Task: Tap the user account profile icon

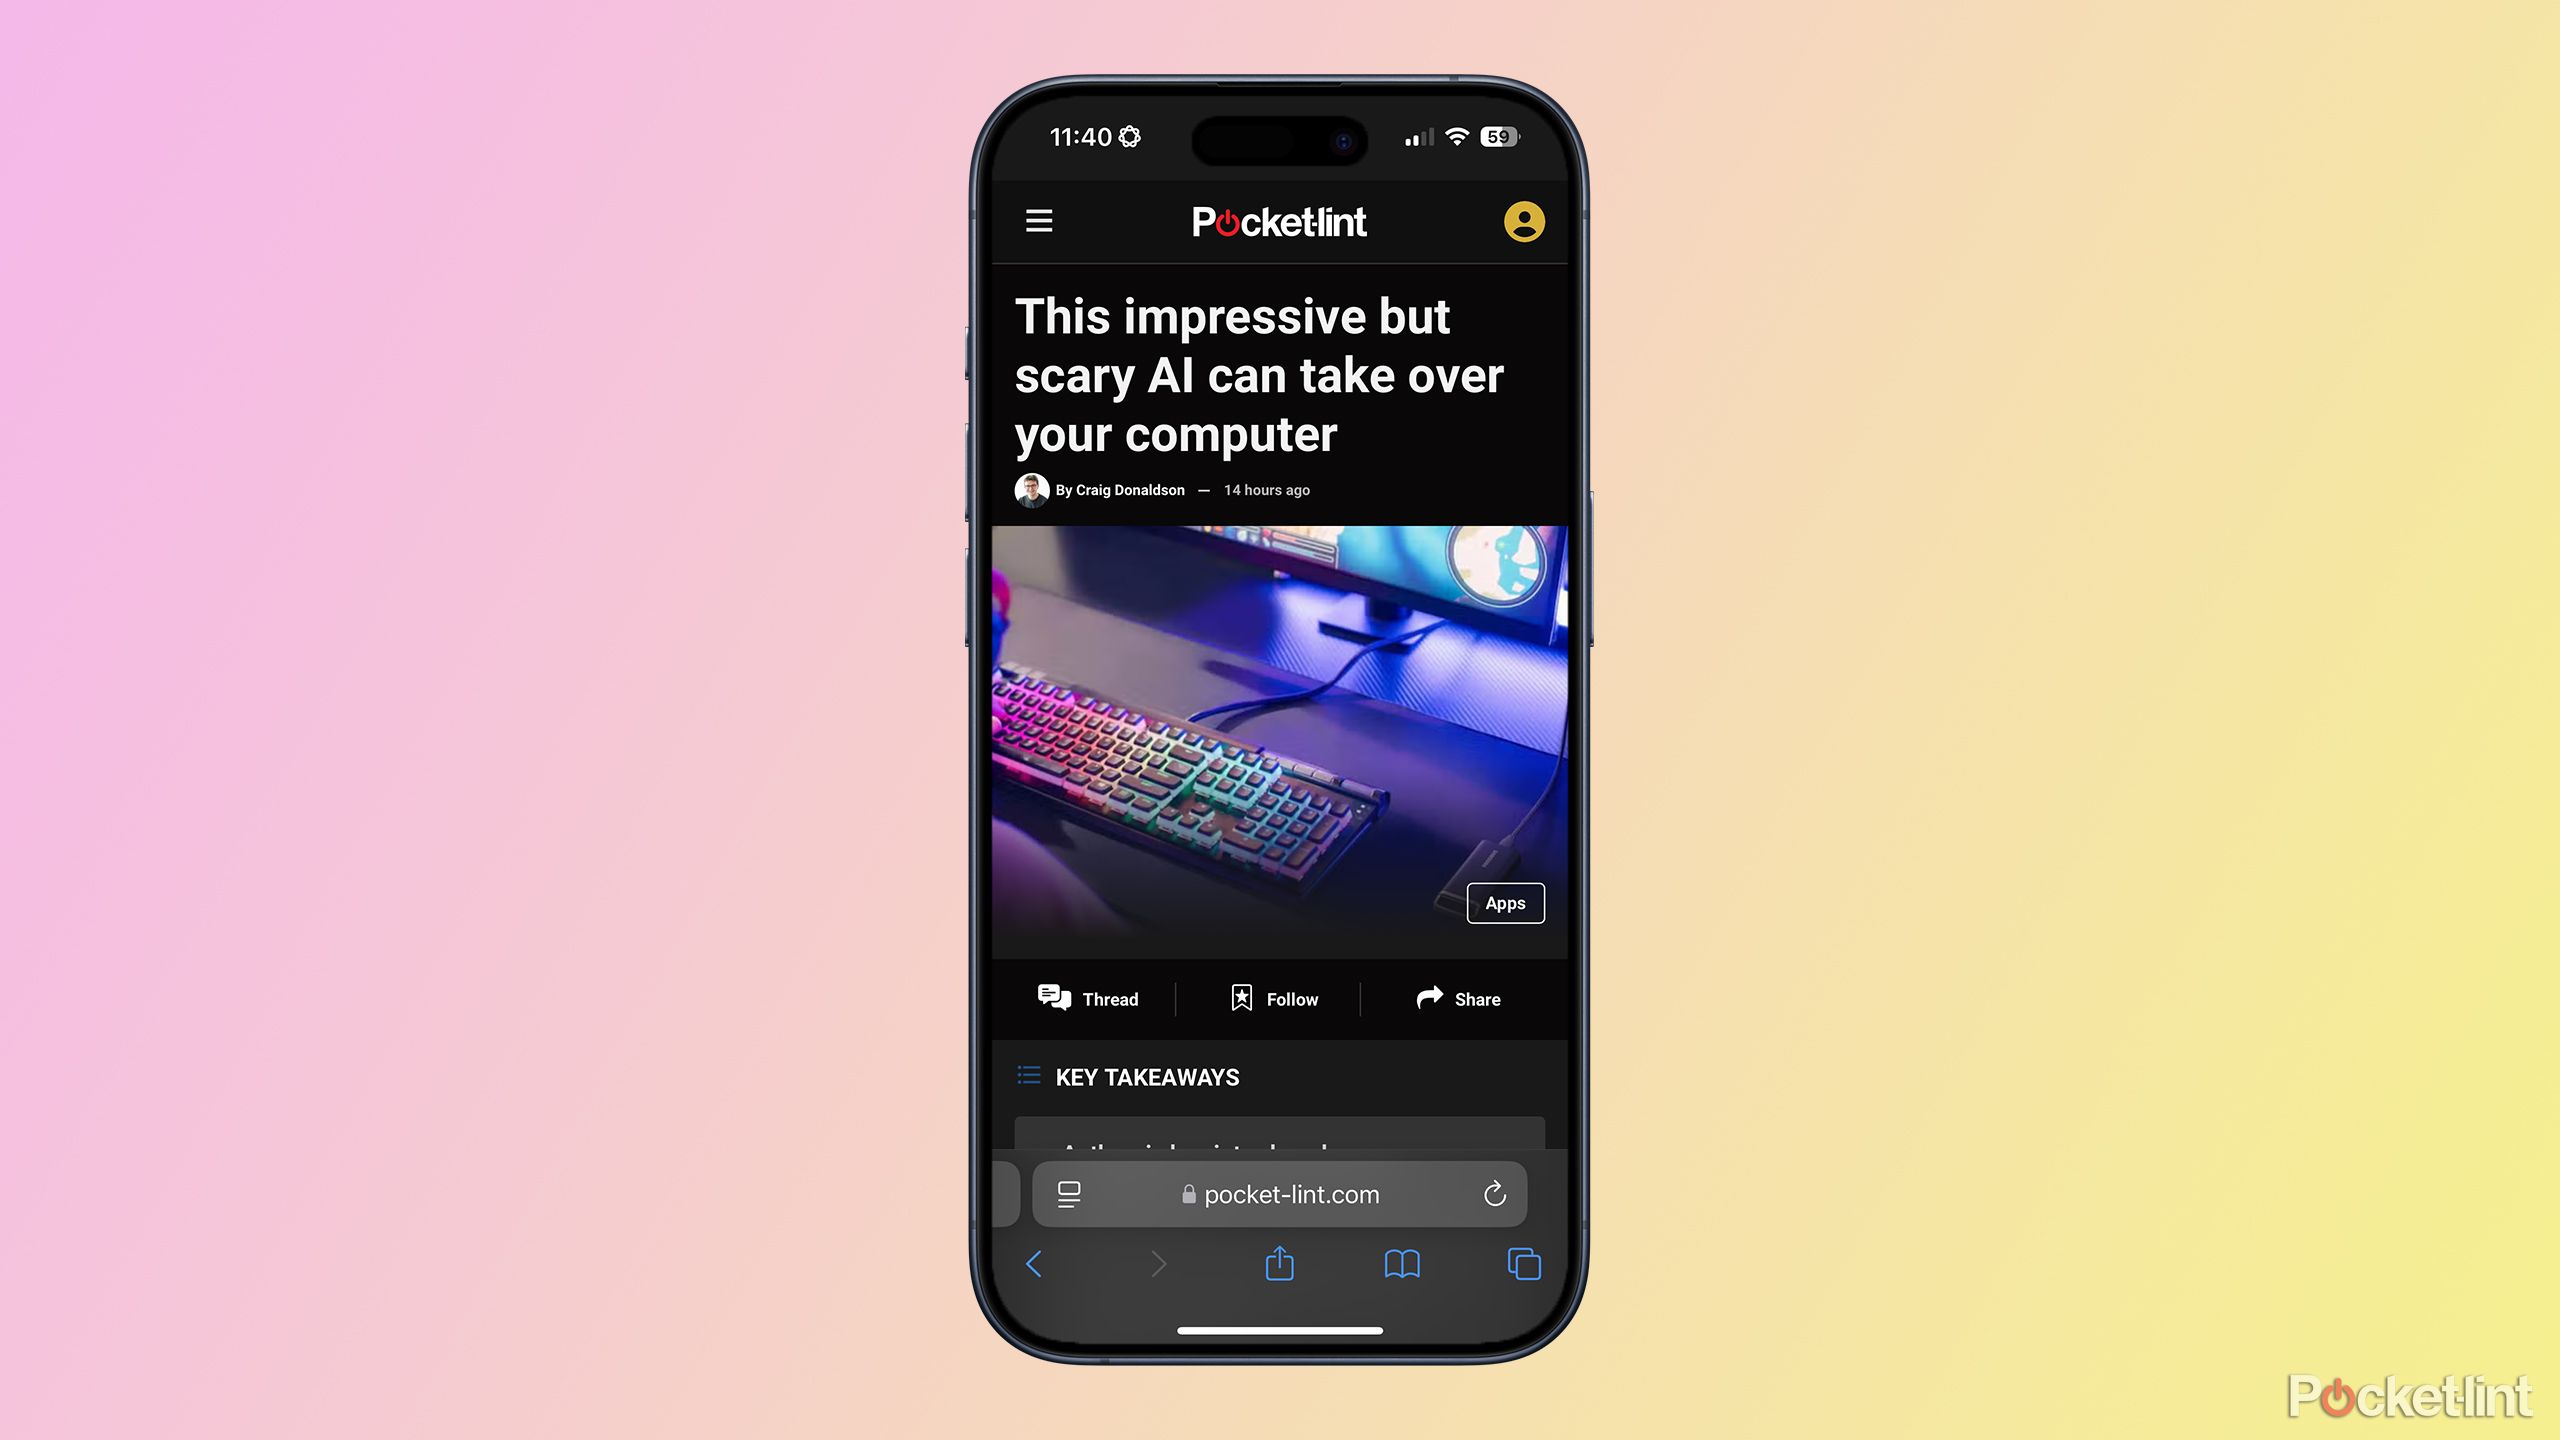Action: point(1523,220)
